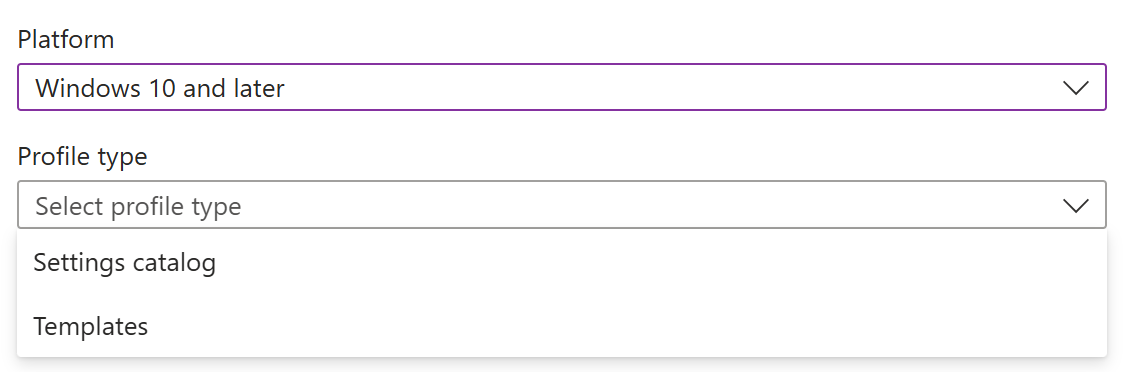Collapse Profile type list via chevron
The height and width of the screenshot is (372, 1124).
click(1075, 206)
